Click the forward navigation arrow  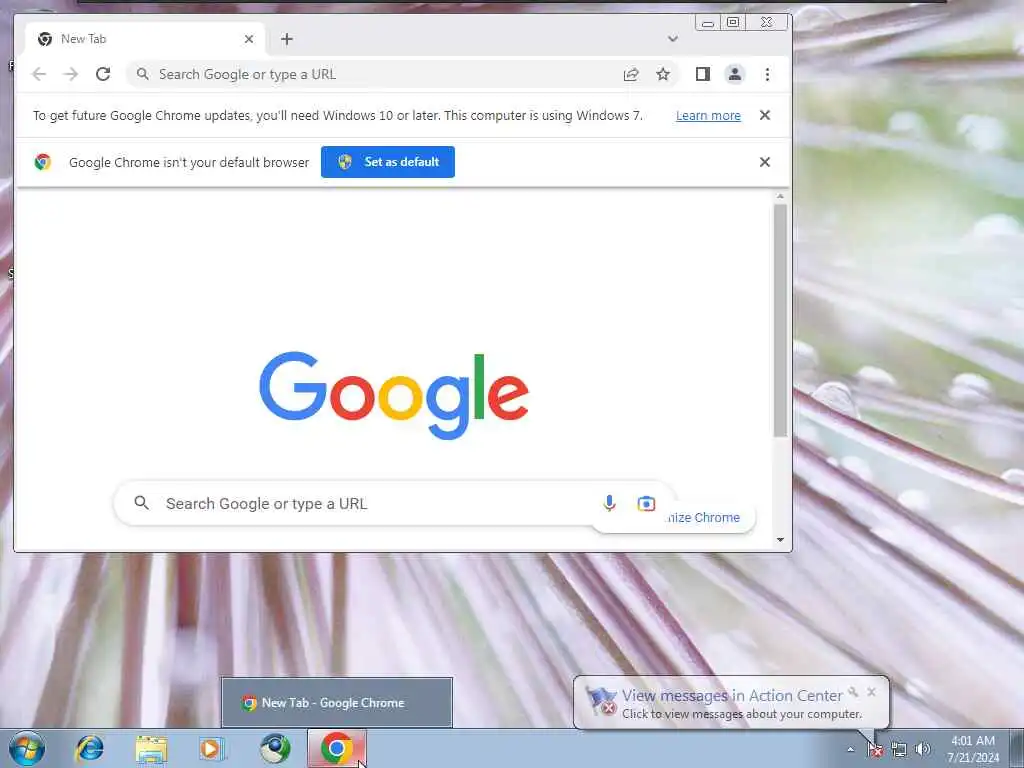71,74
